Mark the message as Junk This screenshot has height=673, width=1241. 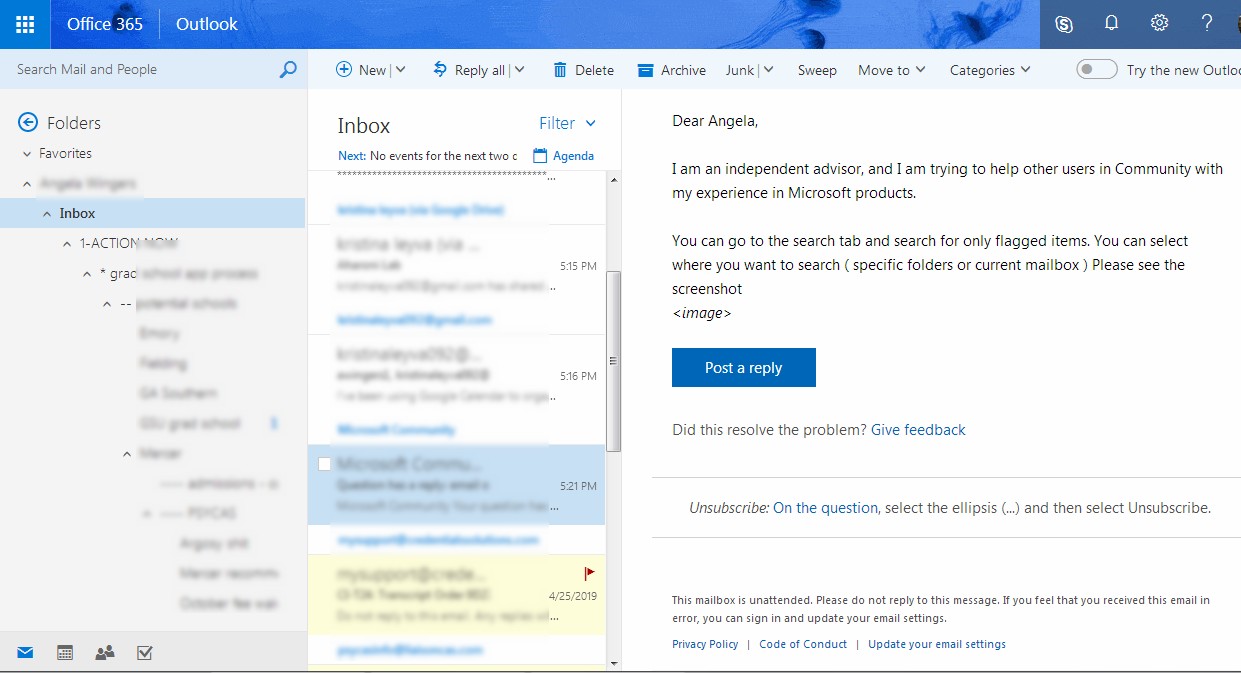(740, 70)
